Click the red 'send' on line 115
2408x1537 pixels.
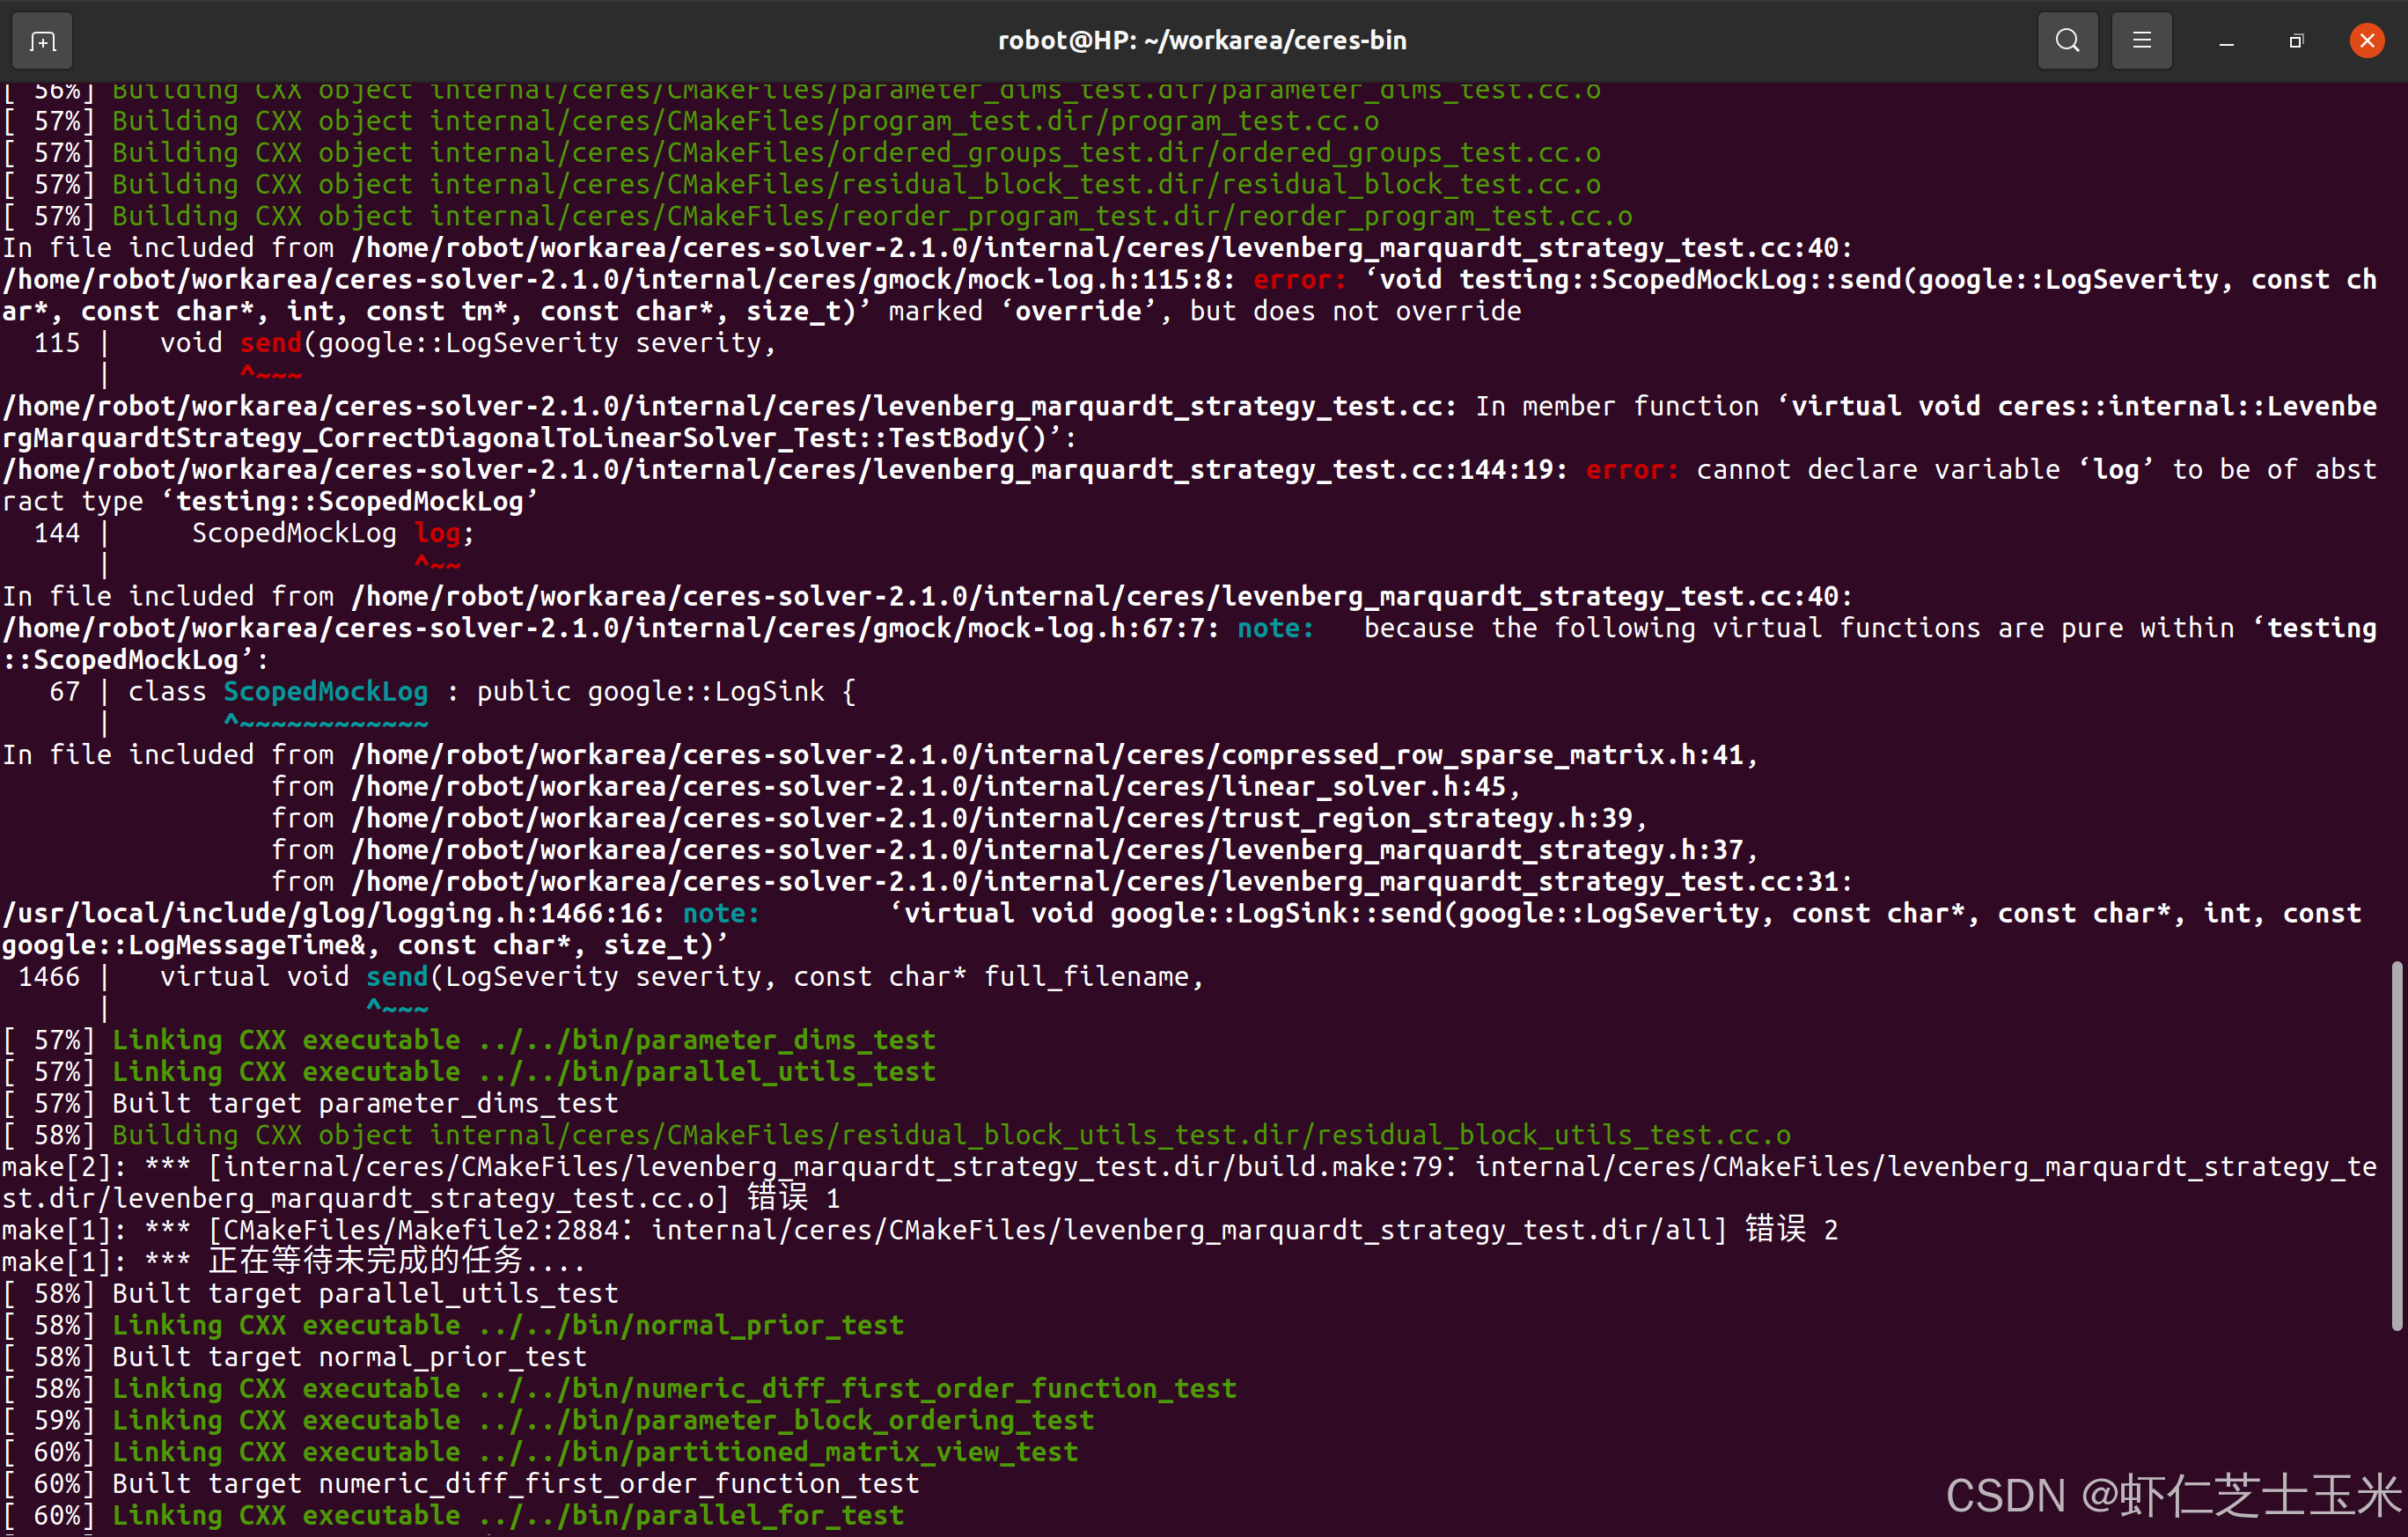click(x=270, y=343)
